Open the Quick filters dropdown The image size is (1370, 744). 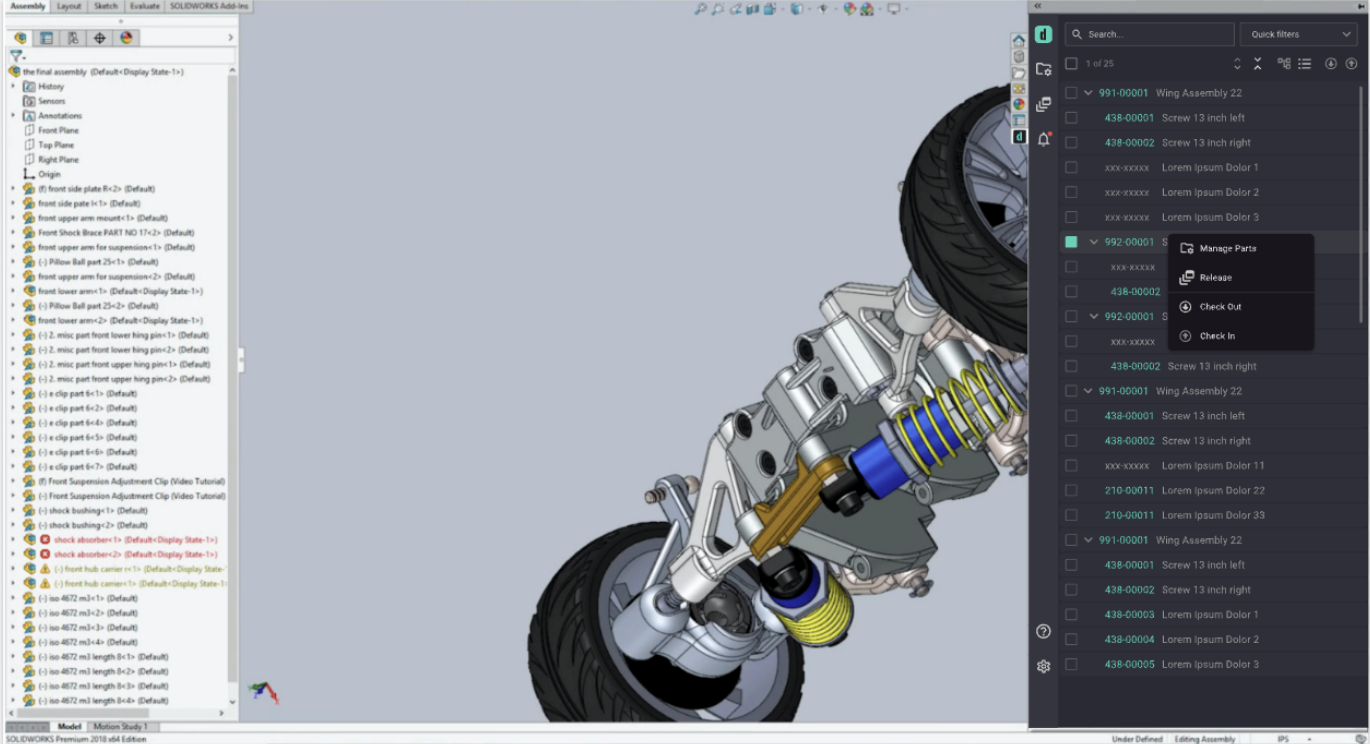pos(1298,34)
